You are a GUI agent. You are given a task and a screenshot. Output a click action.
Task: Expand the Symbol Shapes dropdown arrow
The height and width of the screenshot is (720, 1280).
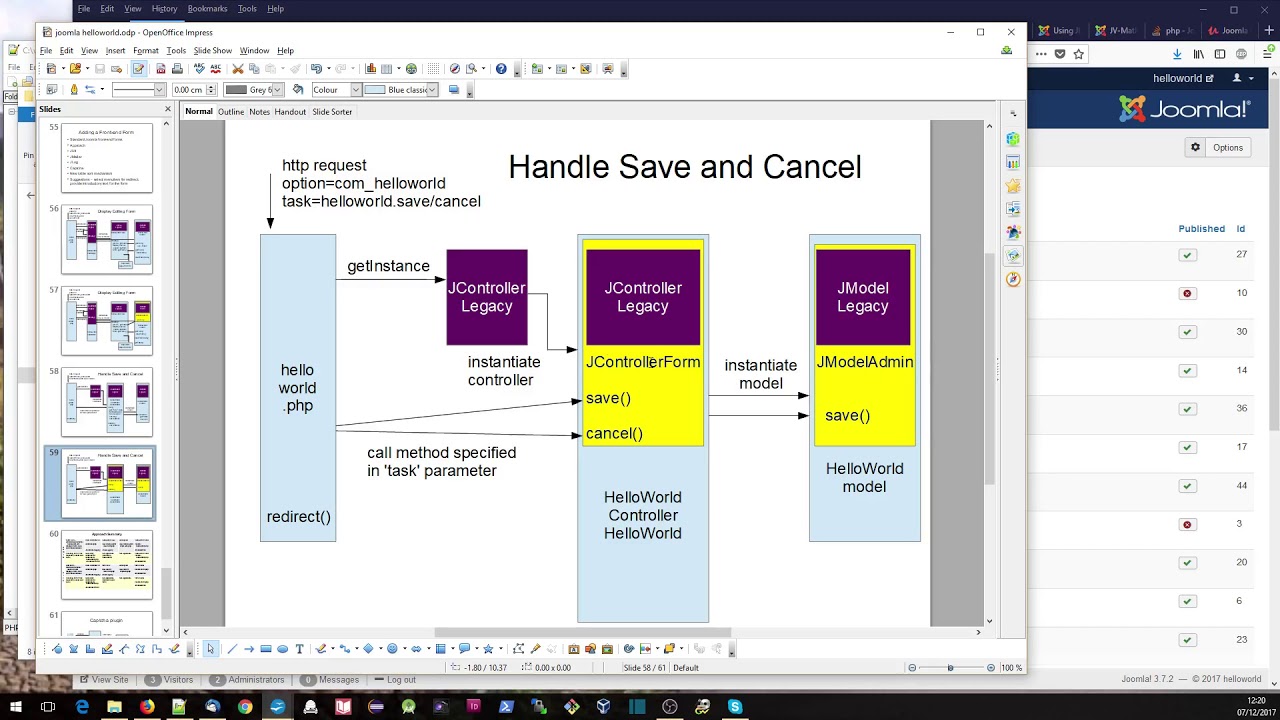[x=405, y=649]
